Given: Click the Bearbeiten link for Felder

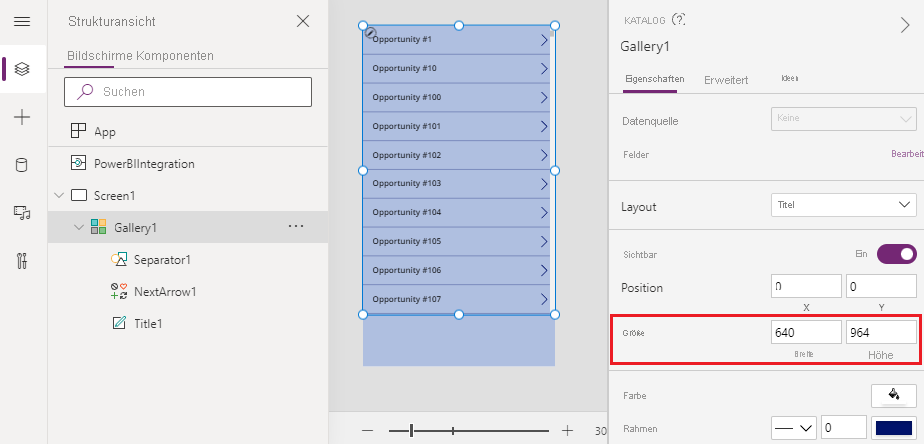Looking at the screenshot, I should pyautogui.click(x=907, y=154).
